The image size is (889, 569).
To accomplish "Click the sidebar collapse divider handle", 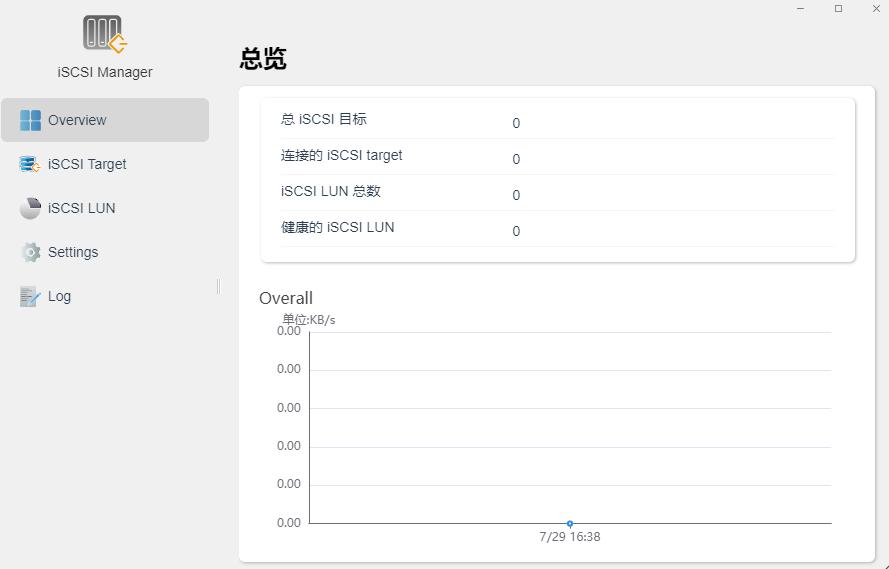I will click(218, 287).
